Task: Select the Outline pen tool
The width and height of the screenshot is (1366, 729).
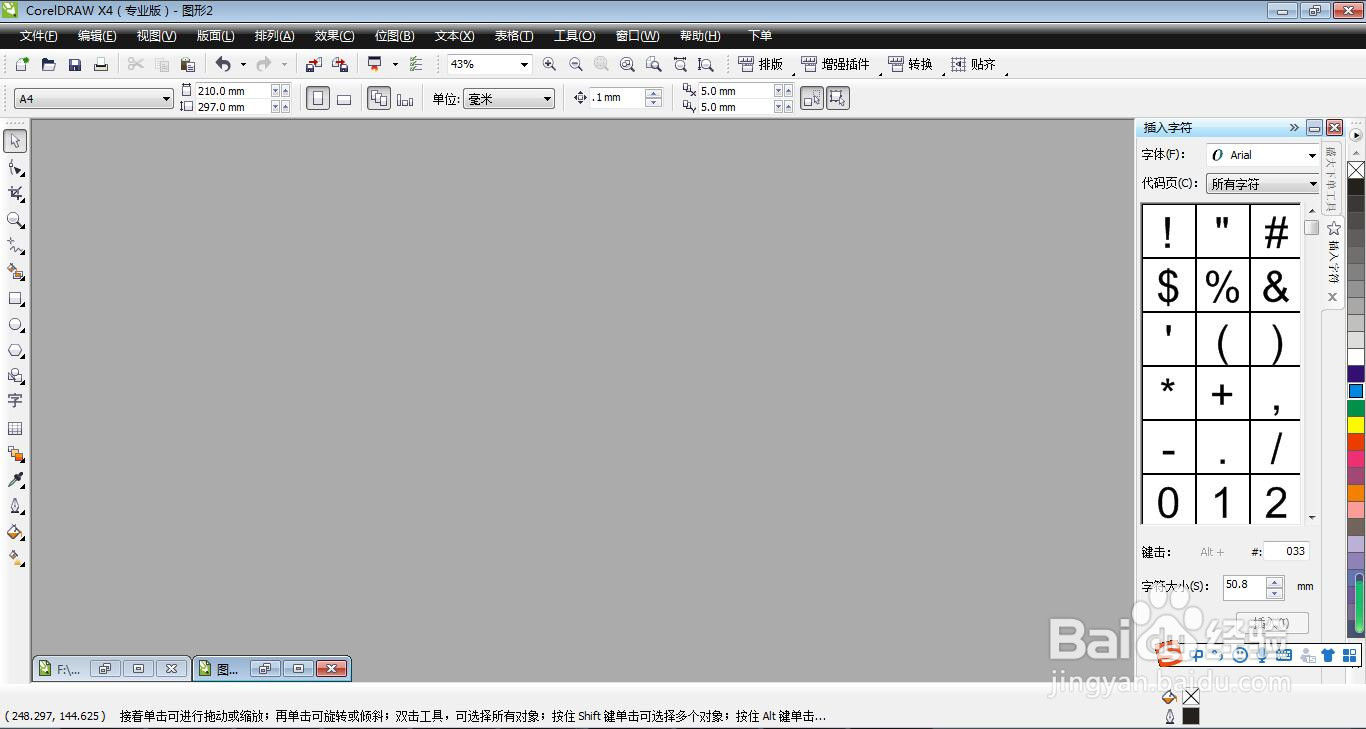Action: pyautogui.click(x=15, y=506)
